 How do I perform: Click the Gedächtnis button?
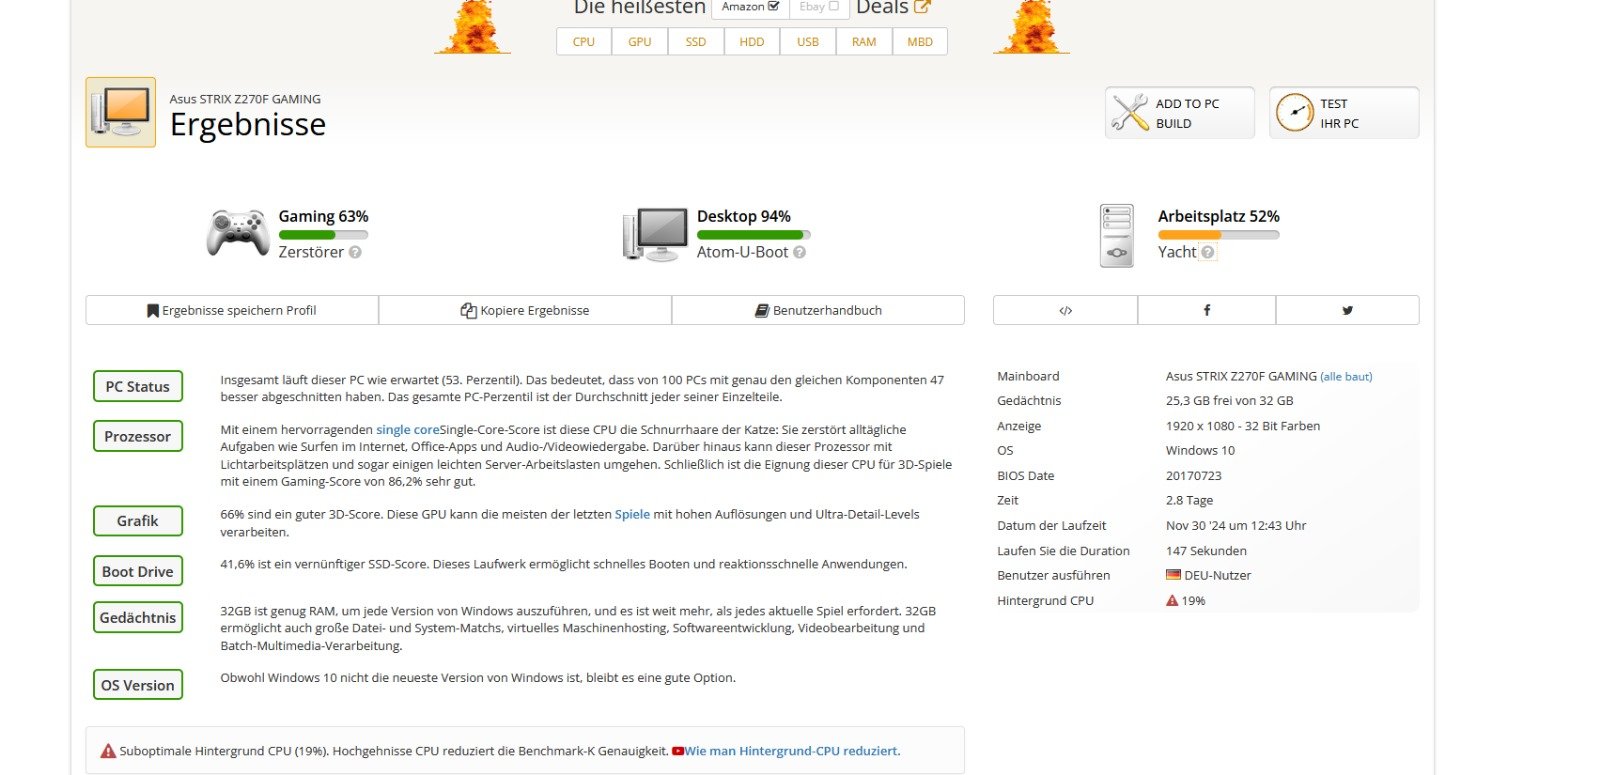pos(138,617)
